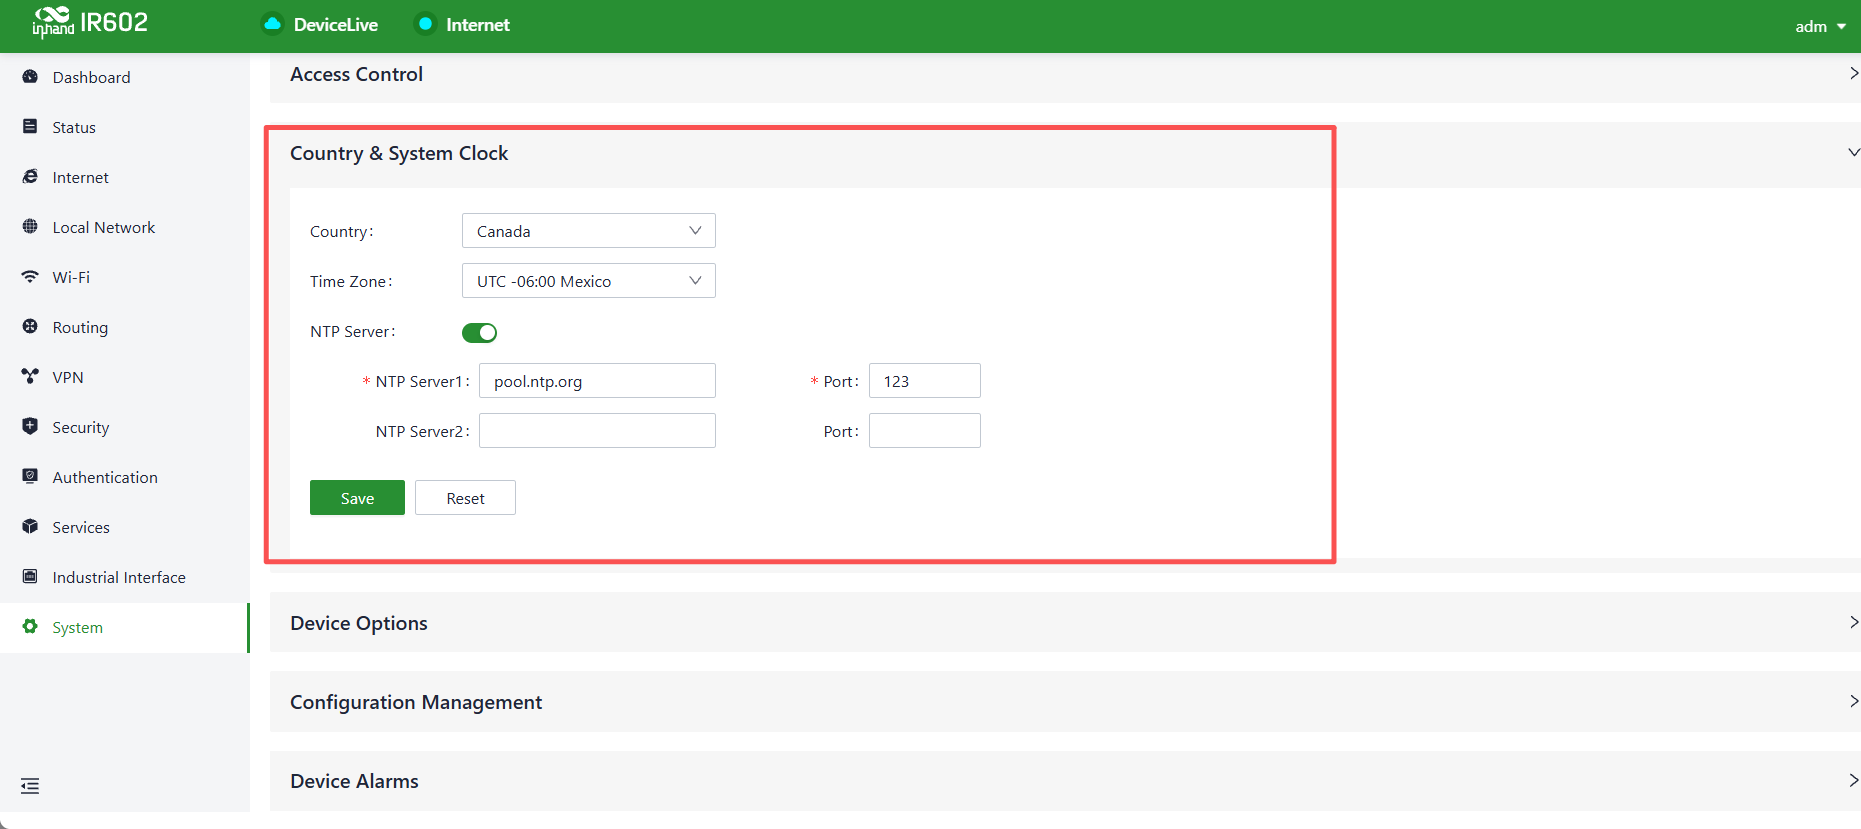
Task: Open the Services menu item
Action: [x=124, y=527]
